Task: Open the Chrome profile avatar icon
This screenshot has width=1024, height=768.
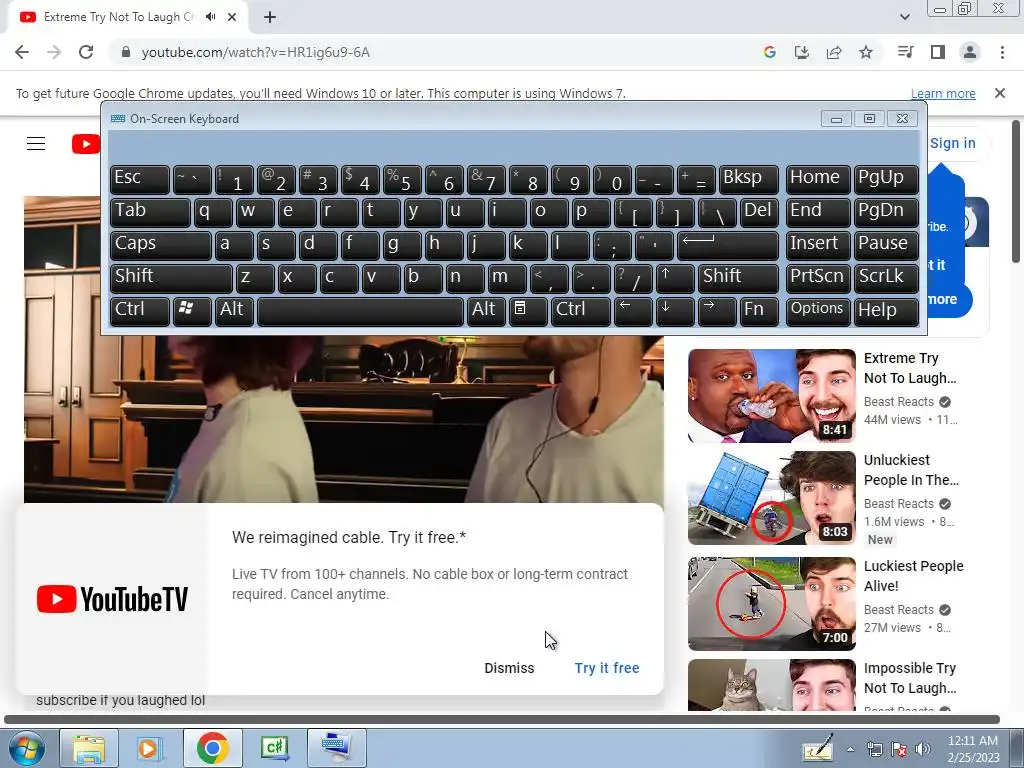Action: 970,52
